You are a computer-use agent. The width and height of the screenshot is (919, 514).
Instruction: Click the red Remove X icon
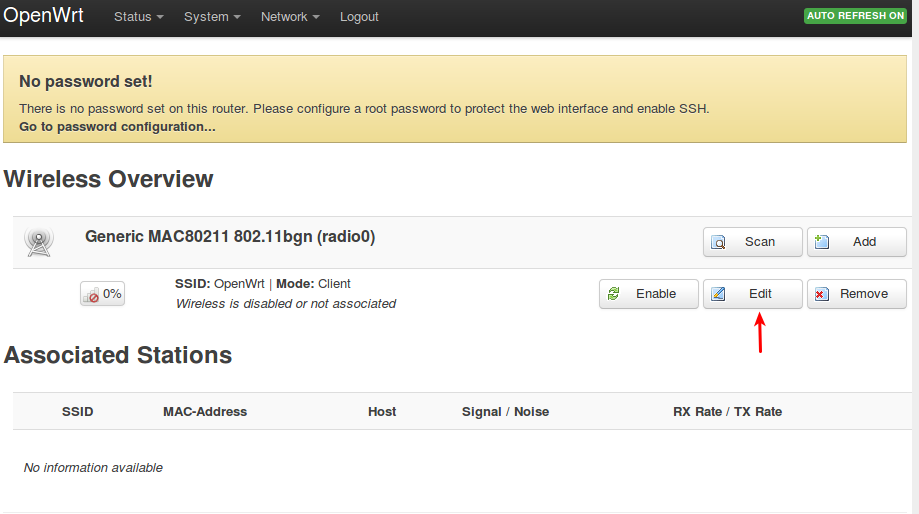pyautogui.click(x=822, y=294)
